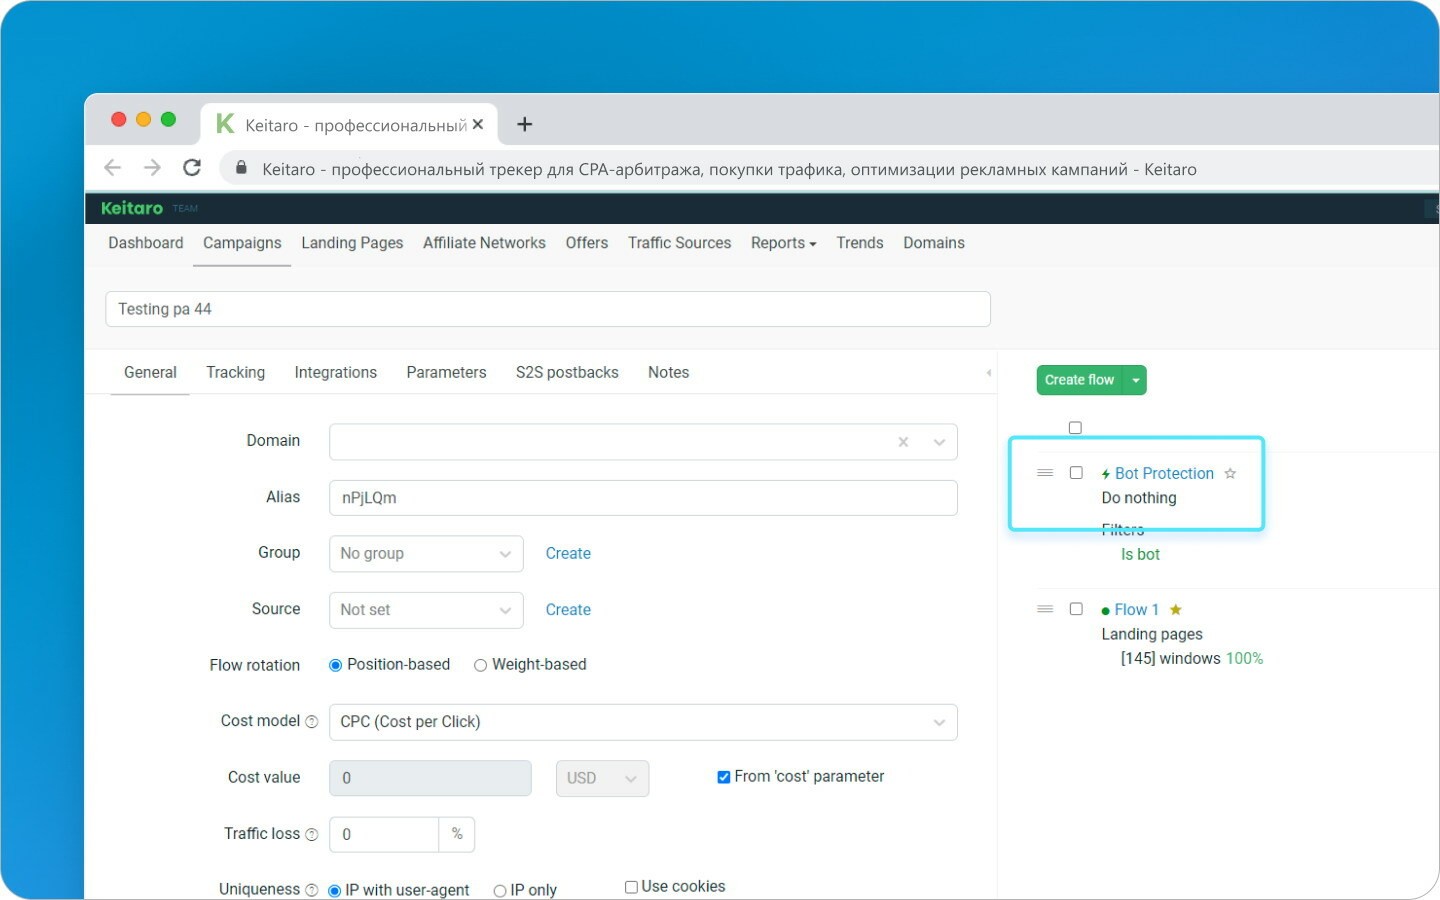Reload the page with the refresh icon
This screenshot has width=1440, height=900.
click(192, 168)
